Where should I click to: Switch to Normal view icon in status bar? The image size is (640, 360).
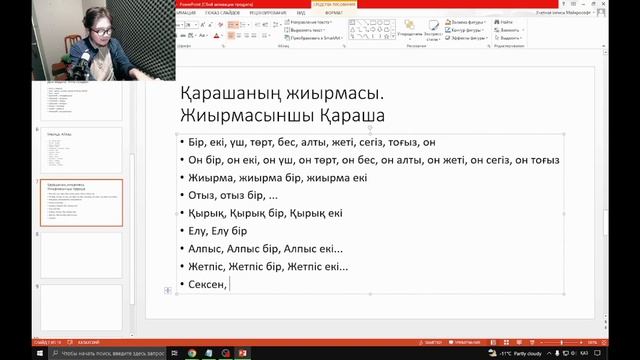click(493, 342)
